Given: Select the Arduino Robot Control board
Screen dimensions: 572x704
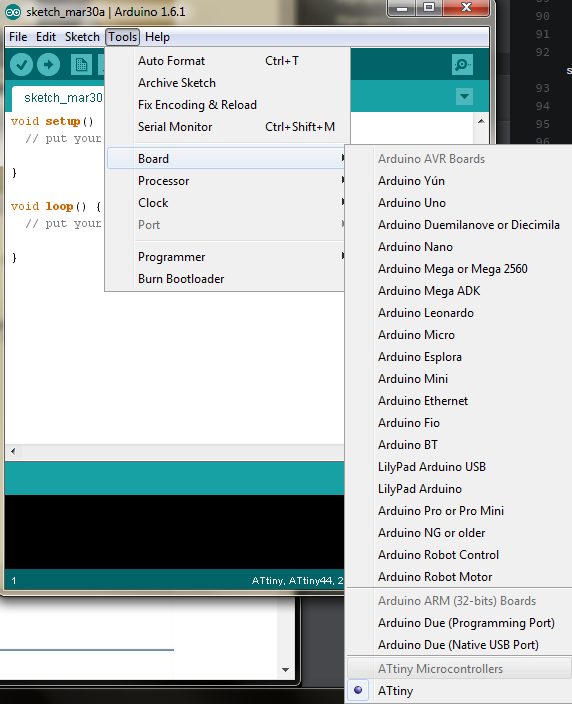Looking at the screenshot, I should pos(458,554).
